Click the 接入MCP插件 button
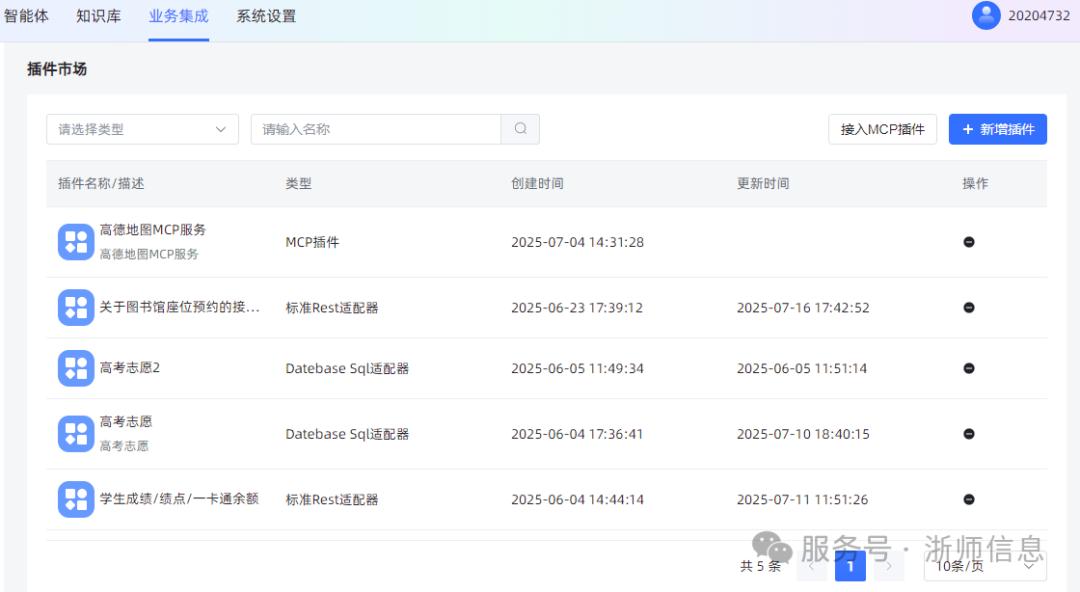The width and height of the screenshot is (1080, 592). point(882,129)
